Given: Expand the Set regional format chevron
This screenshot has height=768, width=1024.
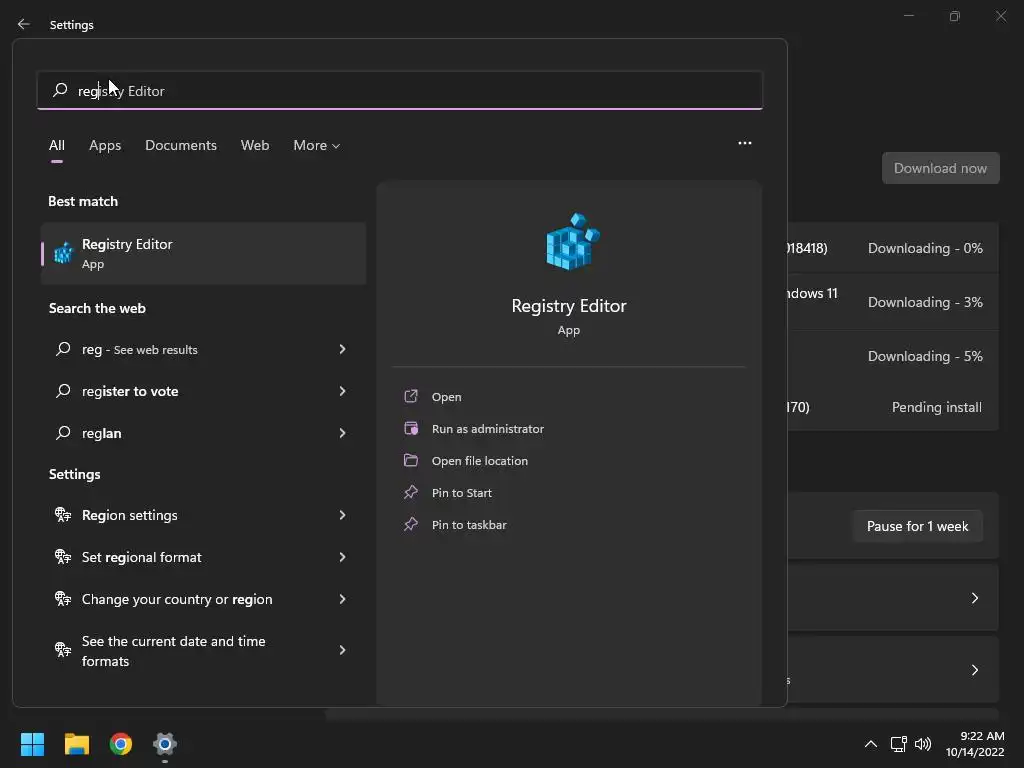Looking at the screenshot, I should tap(342, 556).
